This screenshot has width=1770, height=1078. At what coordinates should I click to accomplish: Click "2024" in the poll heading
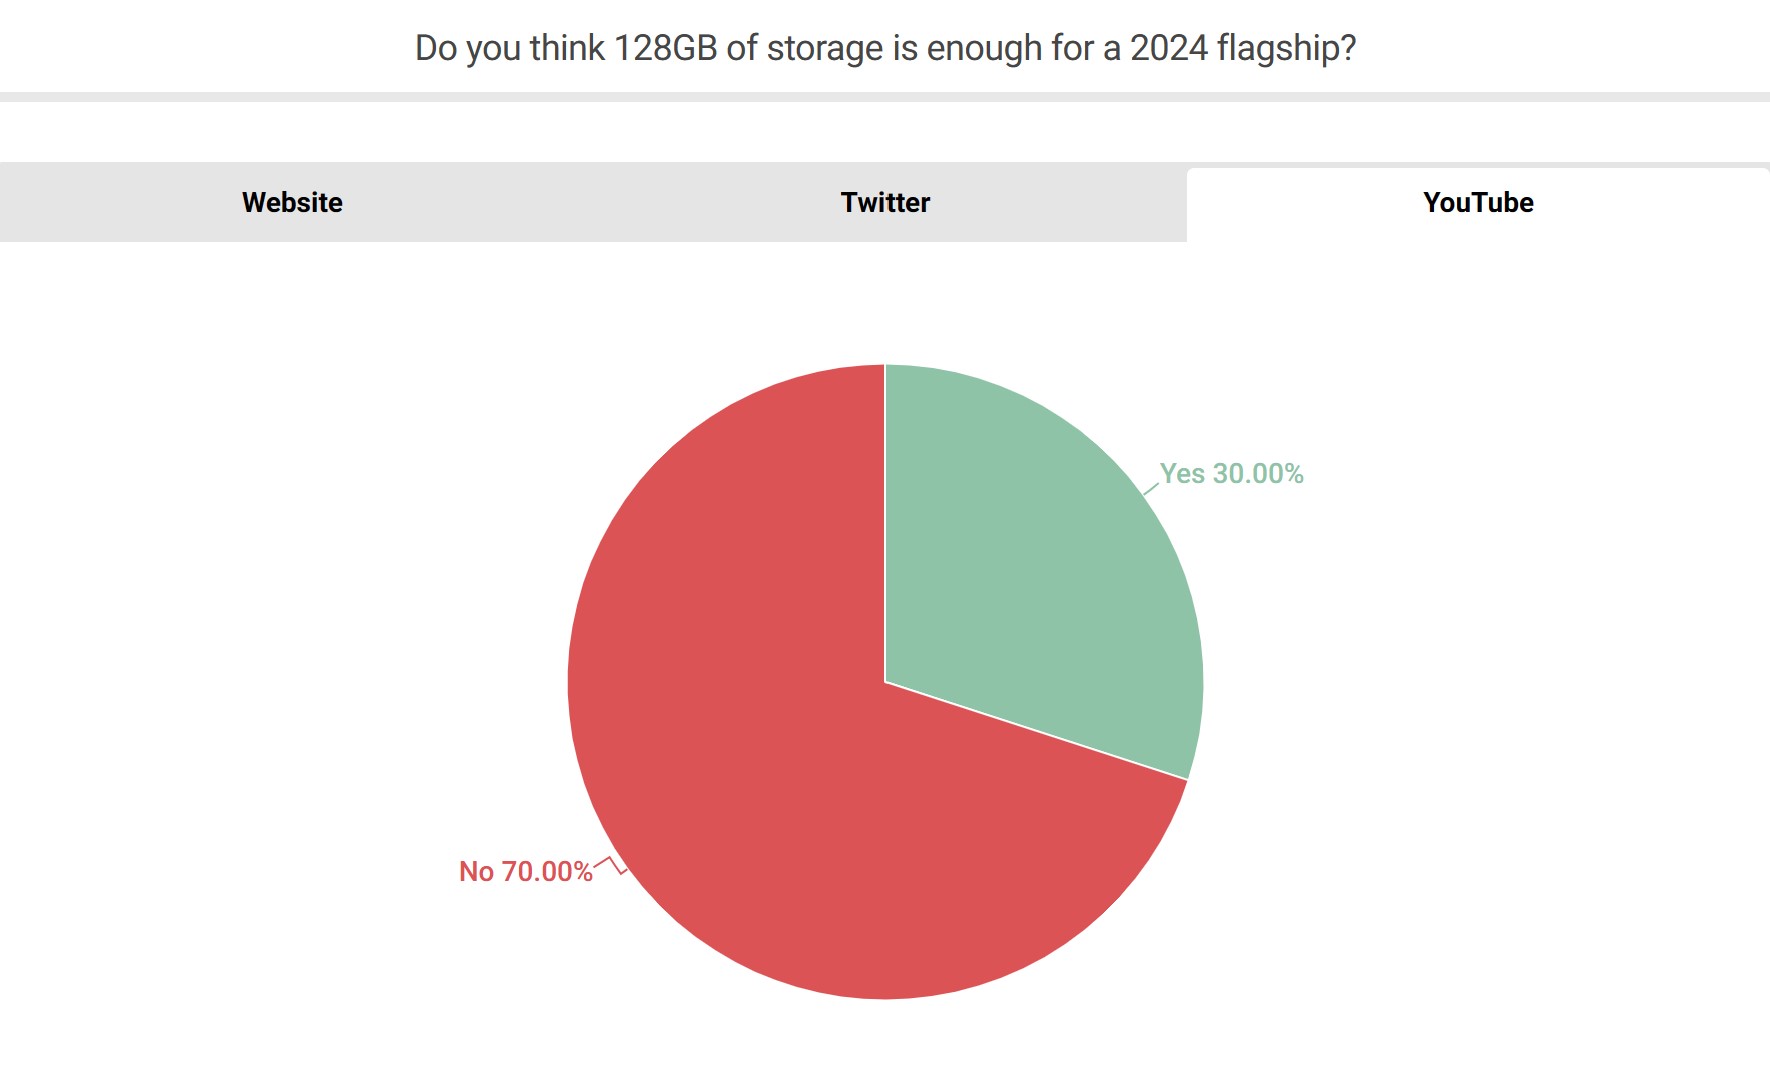[x=1169, y=48]
